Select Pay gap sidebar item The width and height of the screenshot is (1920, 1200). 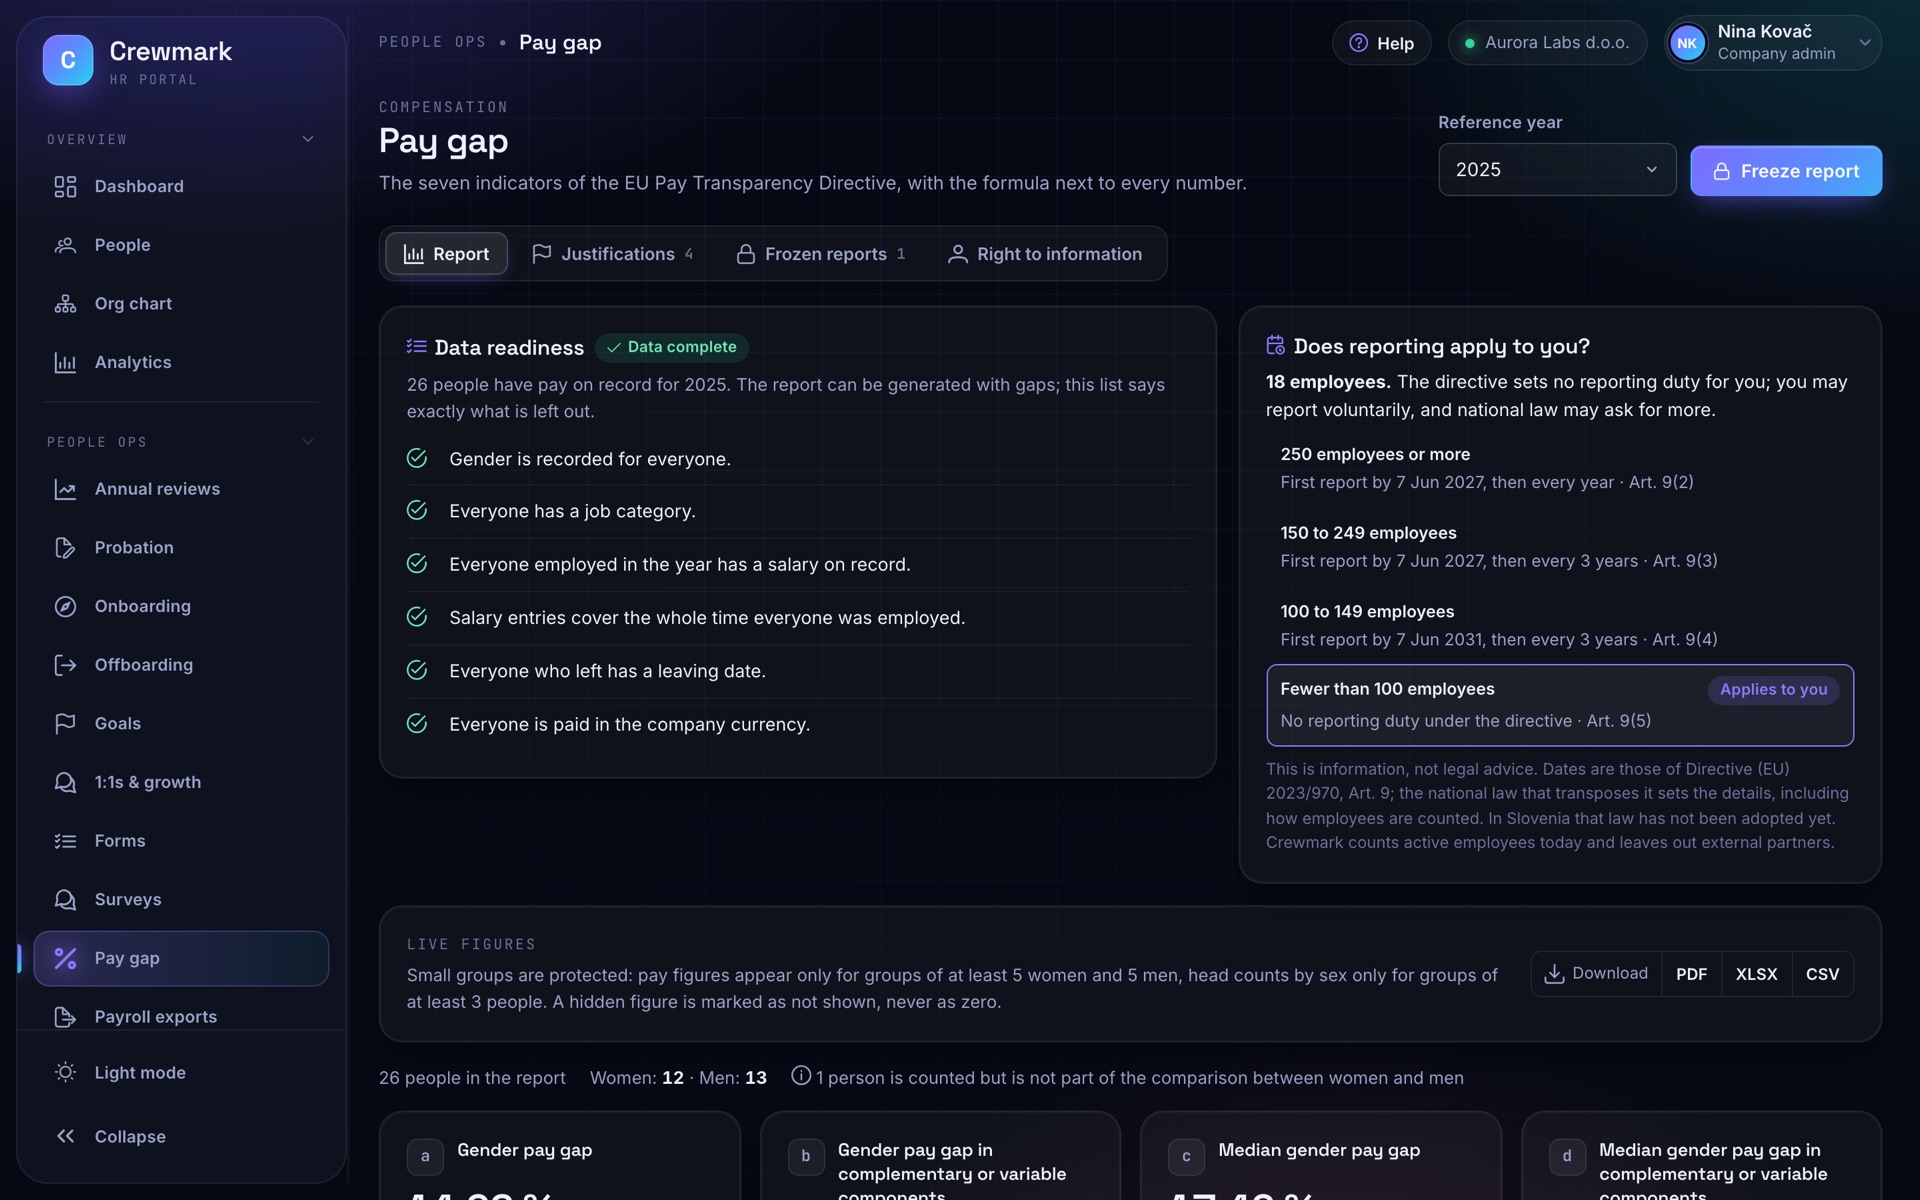181,958
